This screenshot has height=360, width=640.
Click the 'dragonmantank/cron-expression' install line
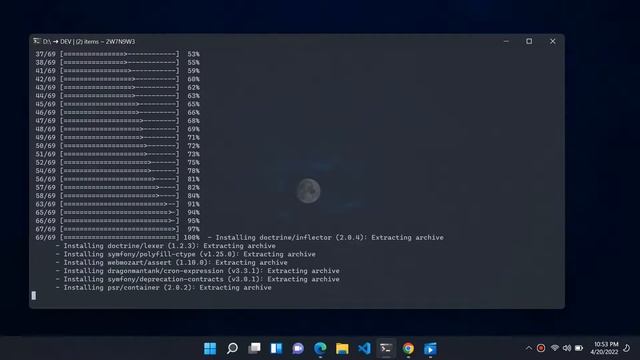[x=198, y=271]
